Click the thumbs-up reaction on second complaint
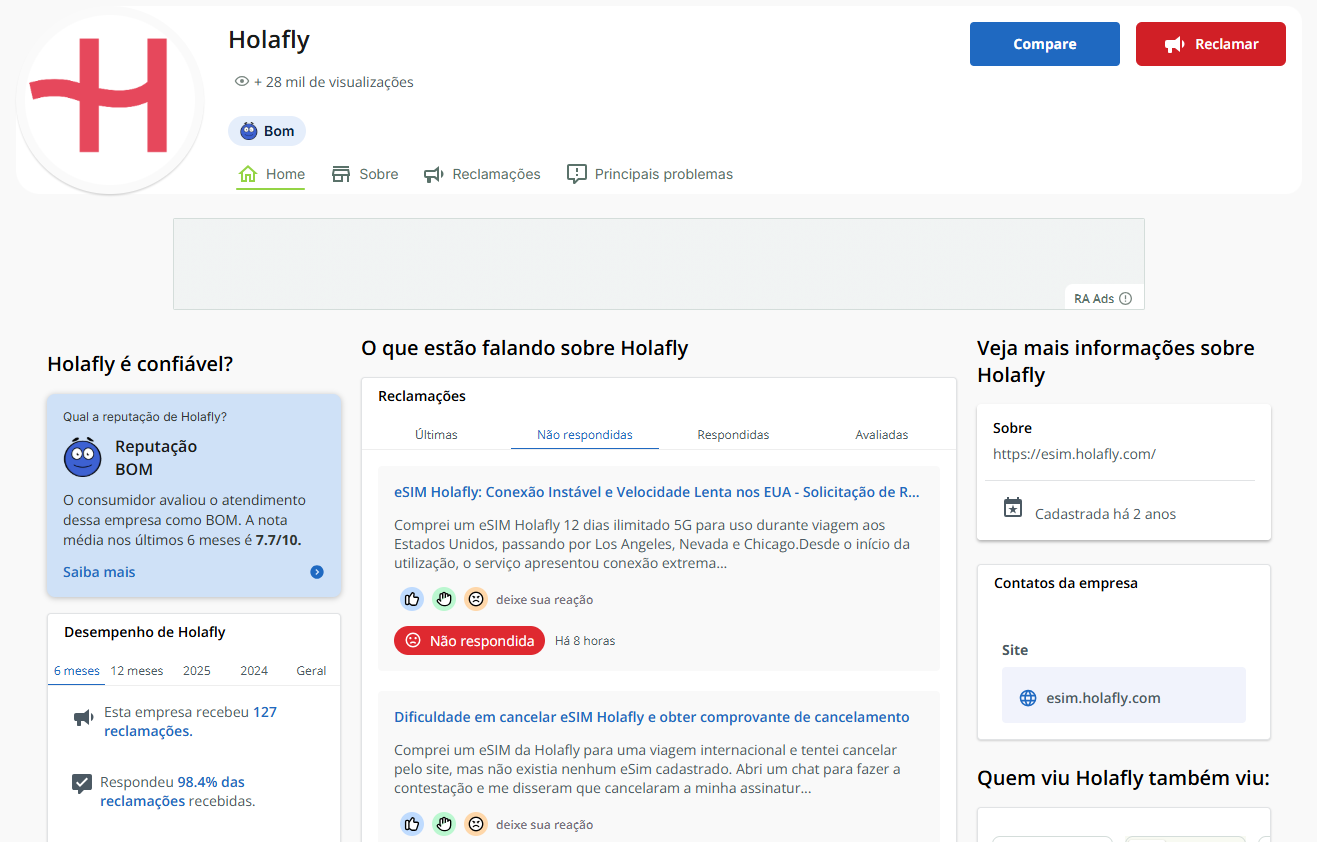This screenshot has width=1317, height=842. click(x=412, y=824)
